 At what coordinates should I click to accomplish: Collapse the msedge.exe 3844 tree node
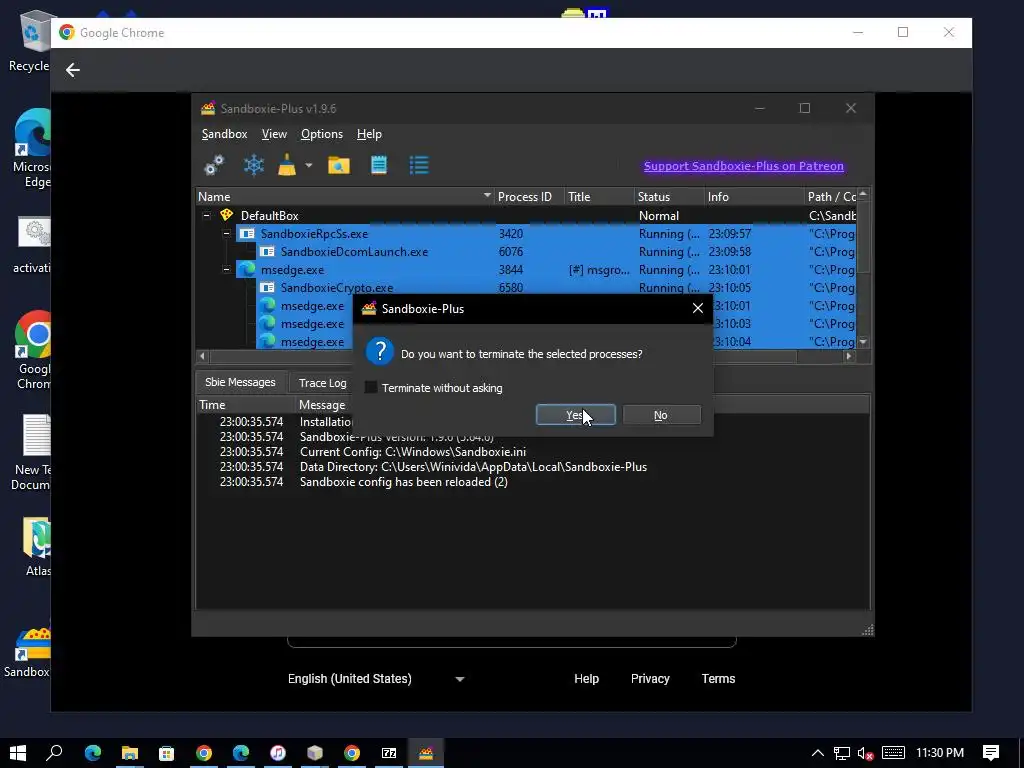tap(226, 269)
